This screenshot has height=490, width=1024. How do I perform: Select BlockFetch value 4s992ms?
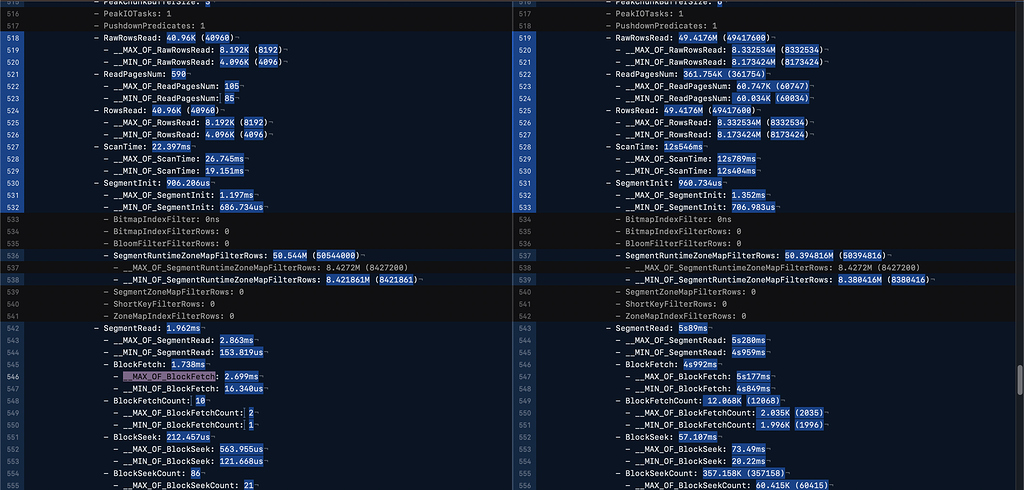700,365
